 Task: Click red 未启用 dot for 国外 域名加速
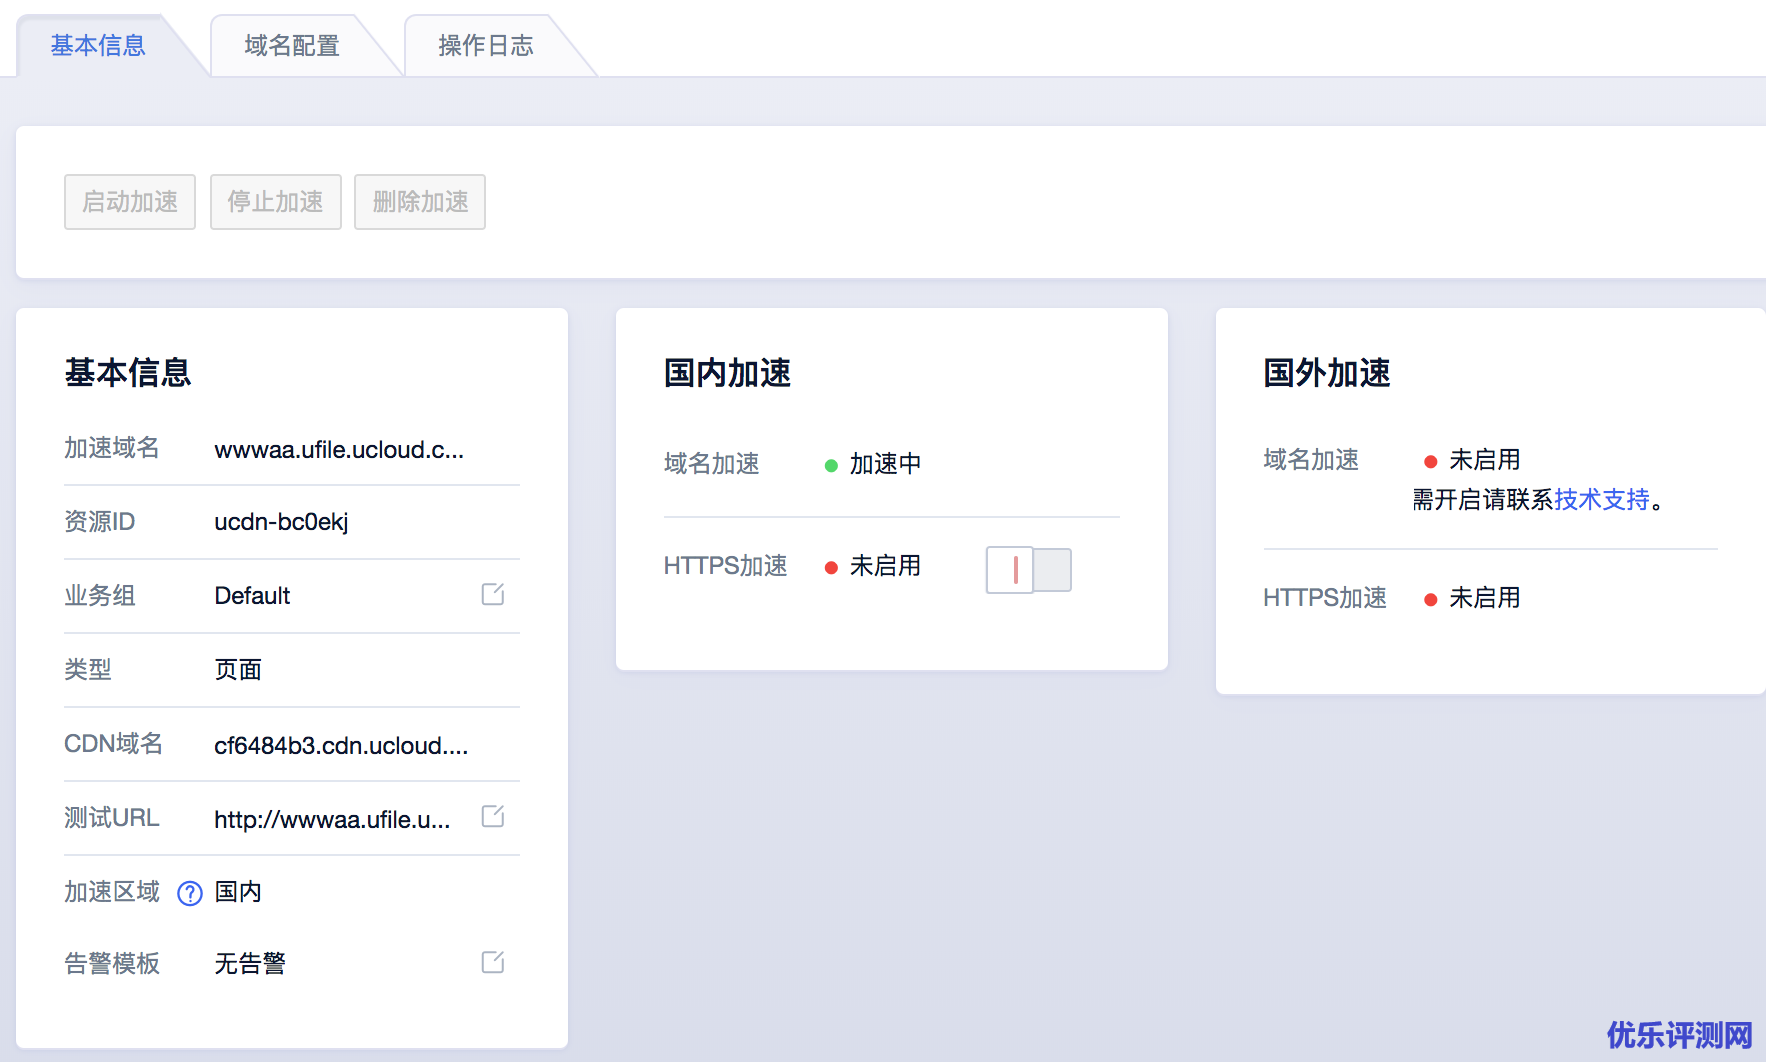[1431, 461]
